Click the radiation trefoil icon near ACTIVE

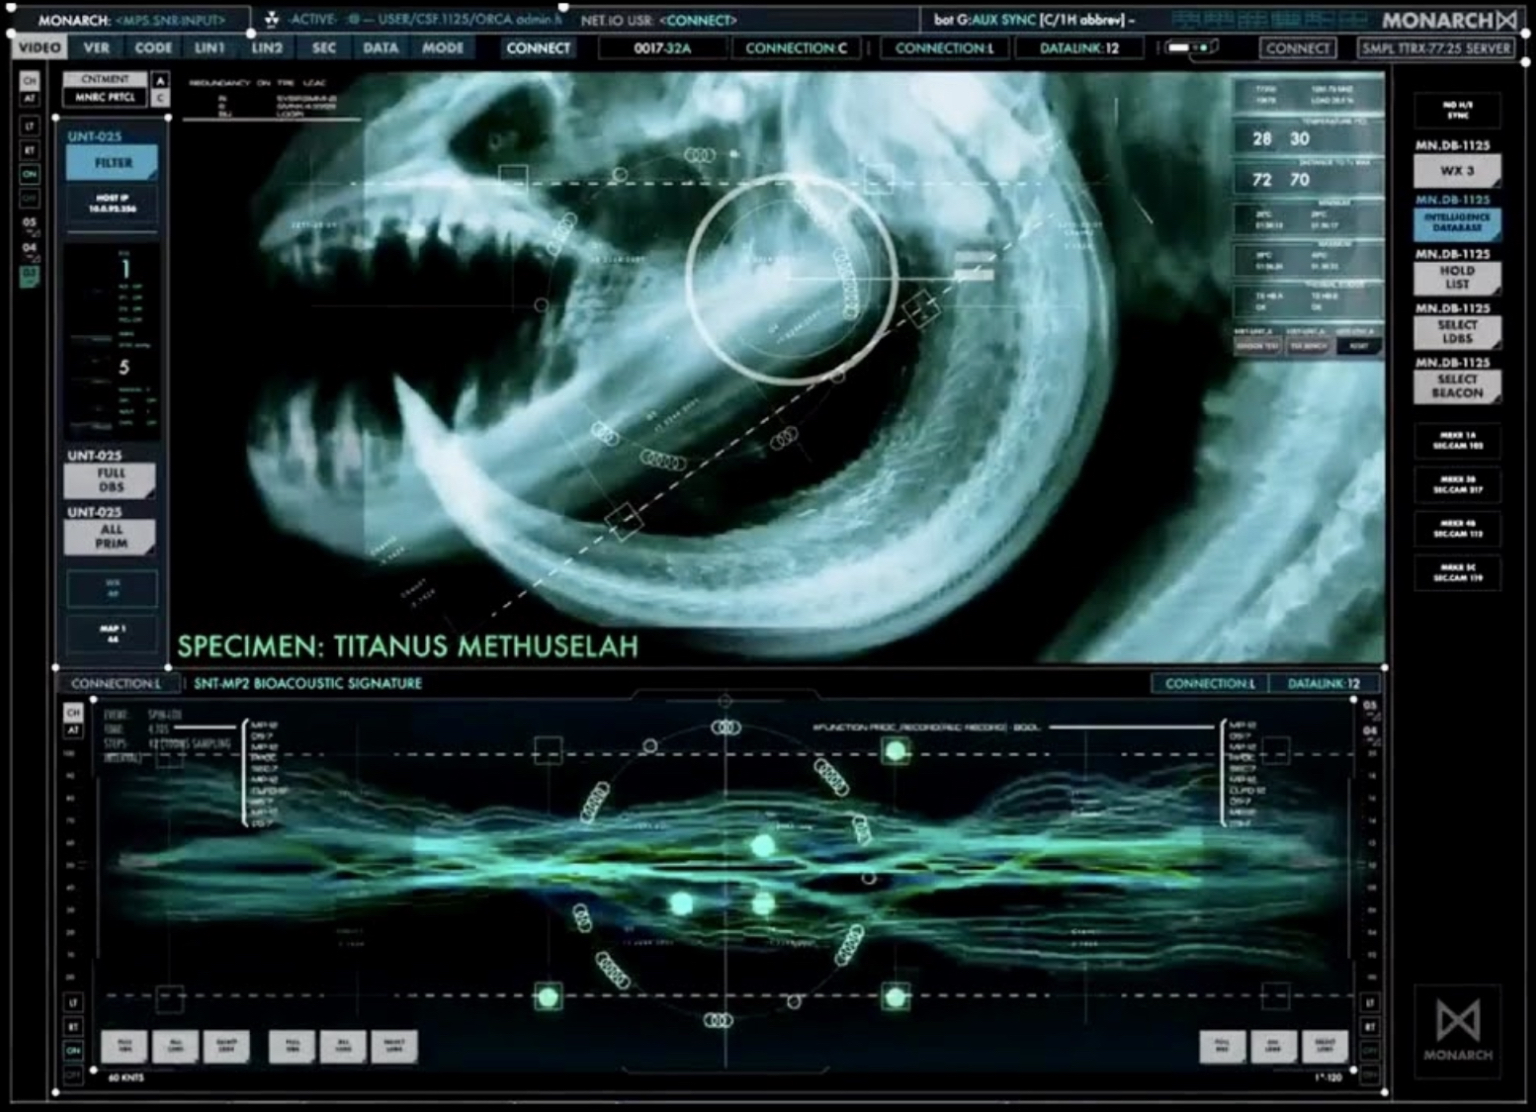tap(271, 19)
